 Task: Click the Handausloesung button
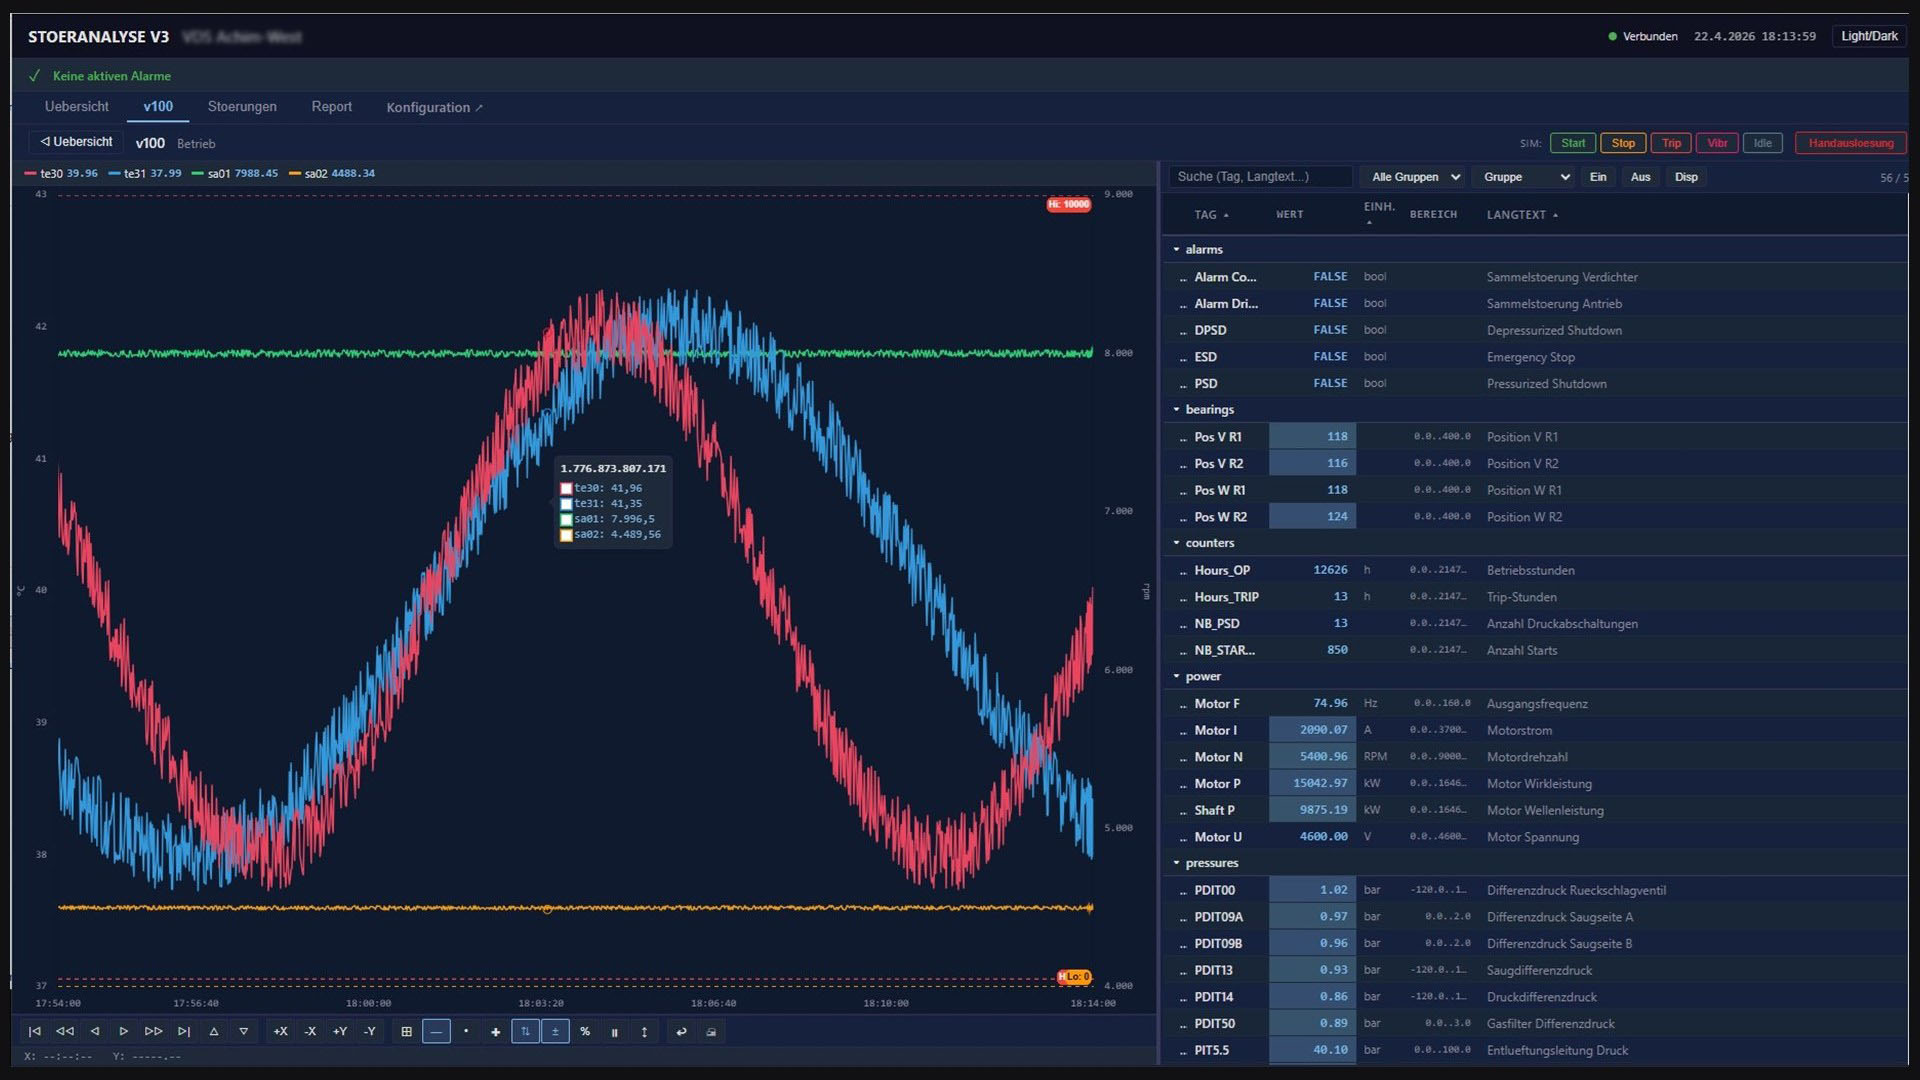coord(1850,143)
